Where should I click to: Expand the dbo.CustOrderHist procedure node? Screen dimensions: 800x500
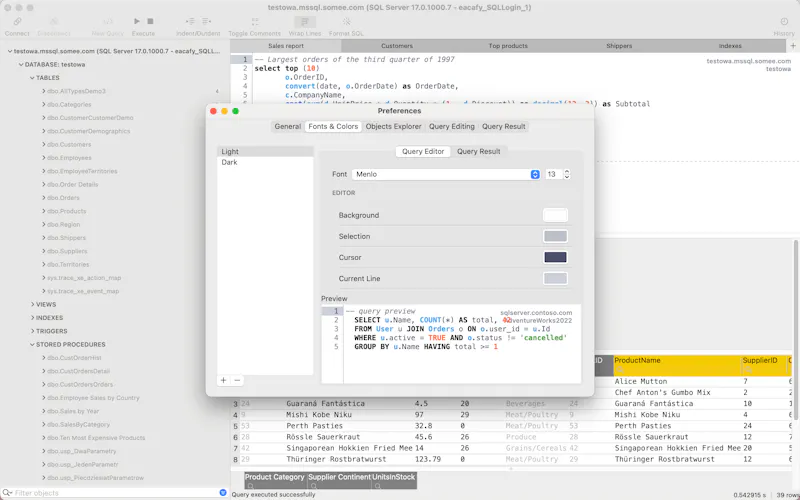(x=43, y=358)
